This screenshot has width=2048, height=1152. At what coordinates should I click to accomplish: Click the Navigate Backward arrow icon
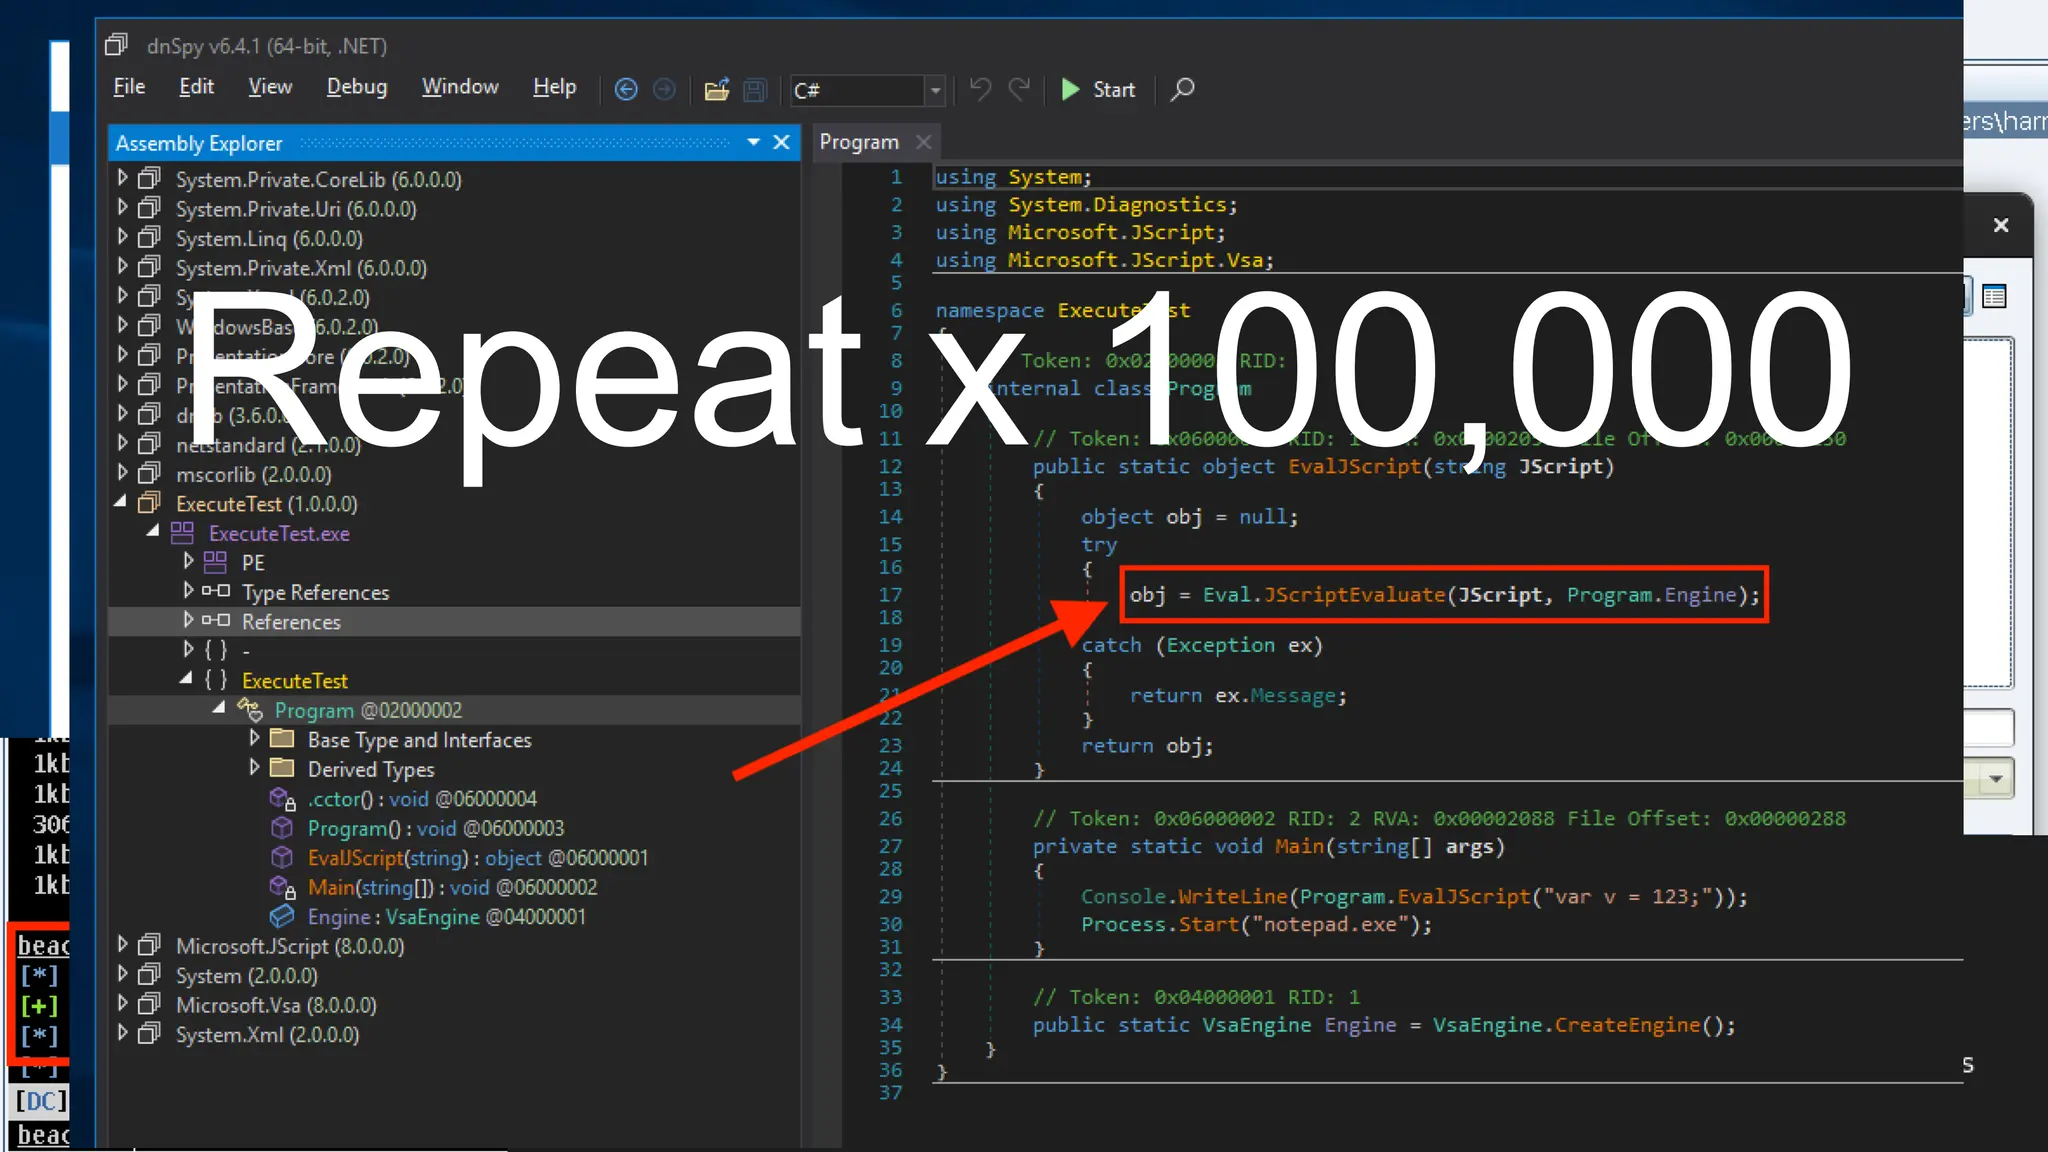pos(626,90)
